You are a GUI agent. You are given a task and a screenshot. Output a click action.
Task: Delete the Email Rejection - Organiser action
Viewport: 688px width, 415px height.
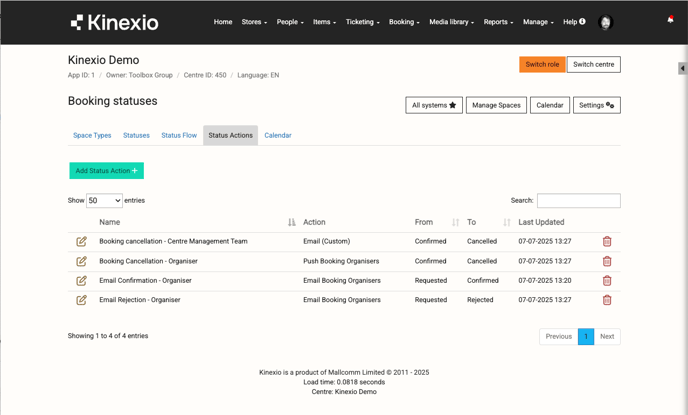point(607,300)
